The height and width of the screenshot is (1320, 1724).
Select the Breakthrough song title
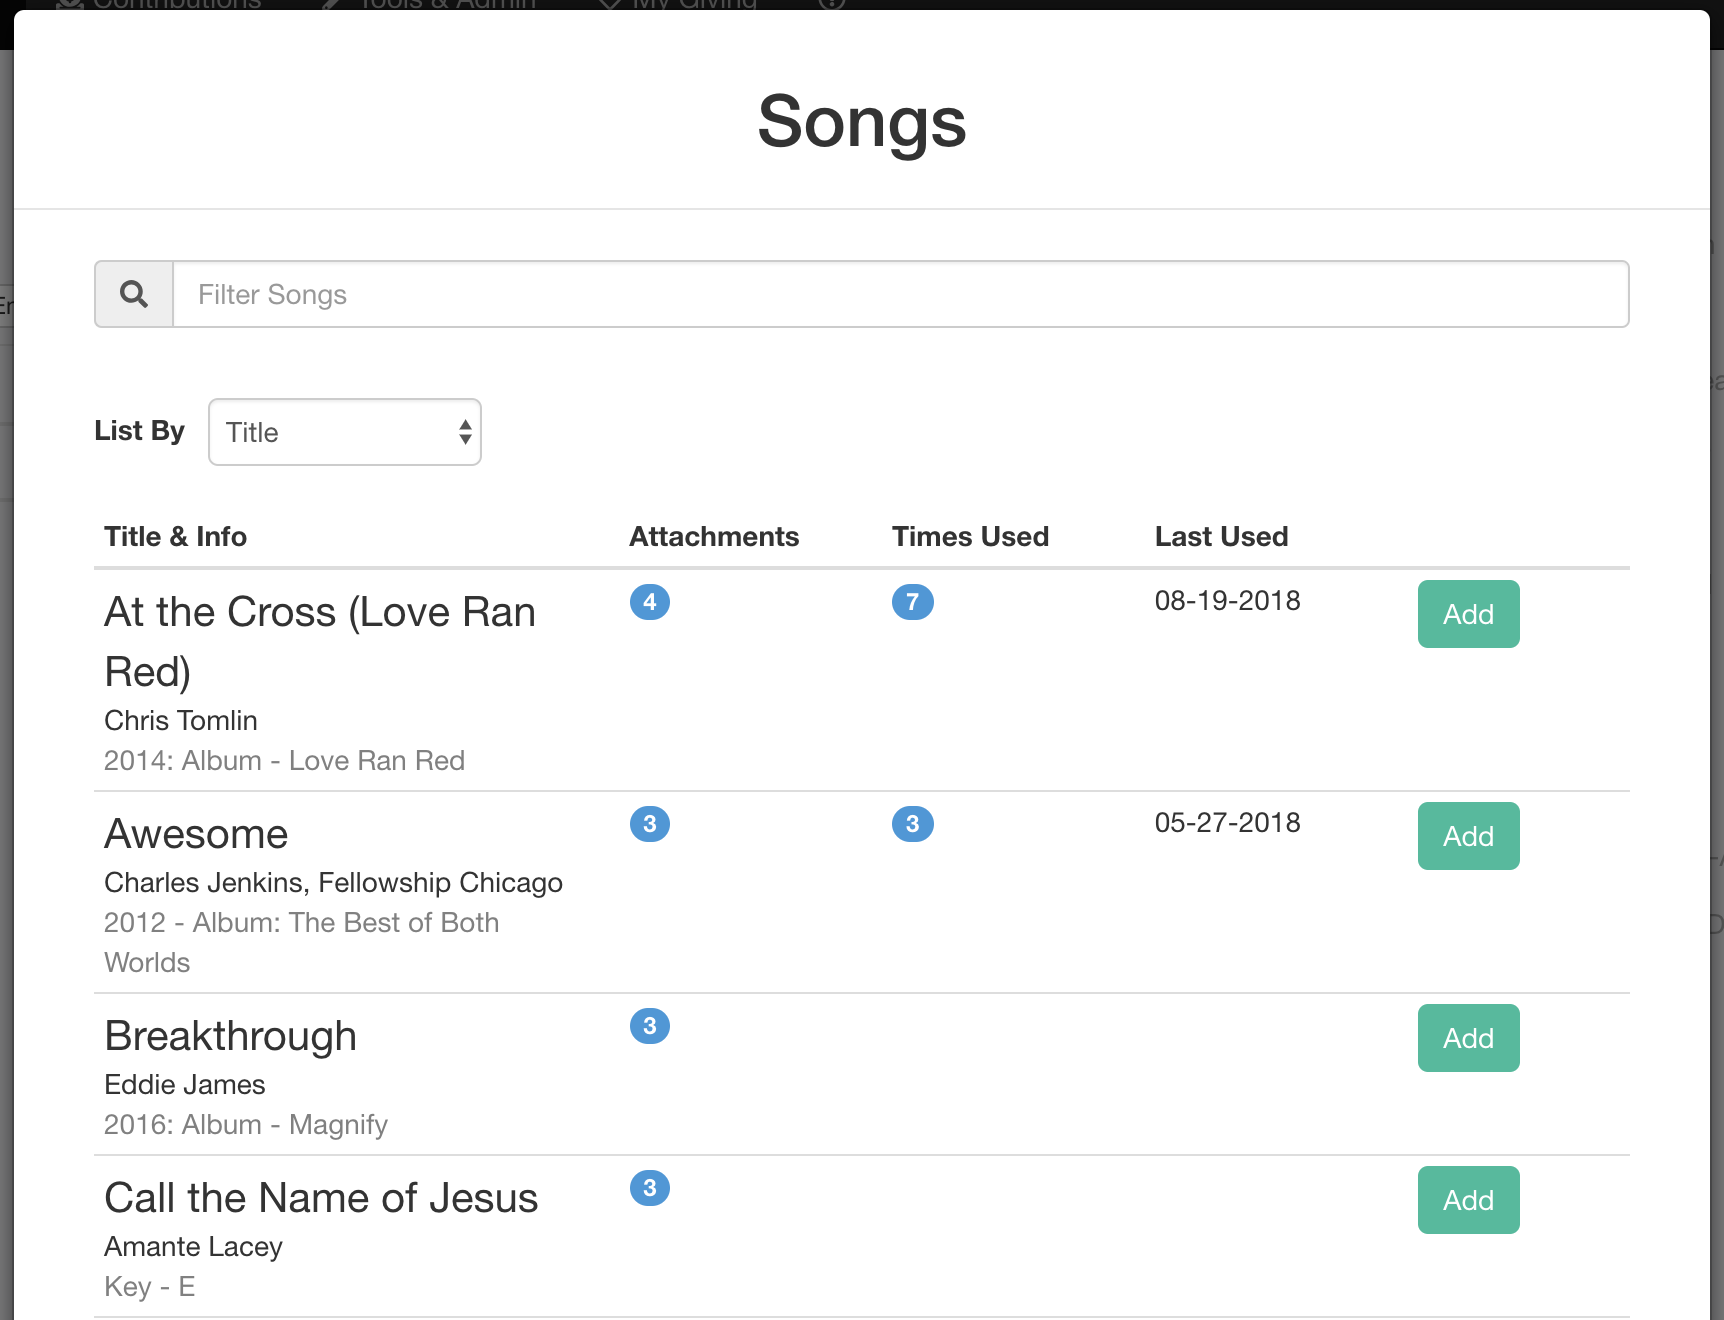[x=230, y=1036]
